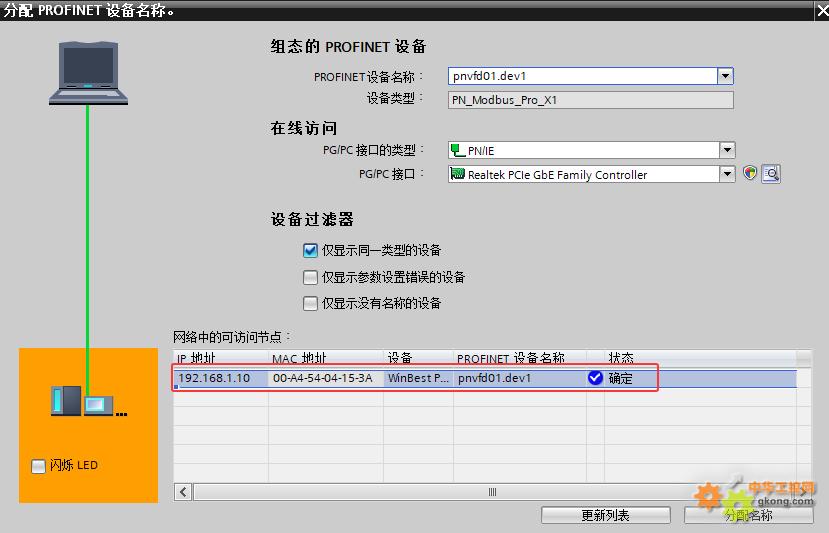Expand the Realtek PCIe GbE interface dropdown

[727, 175]
